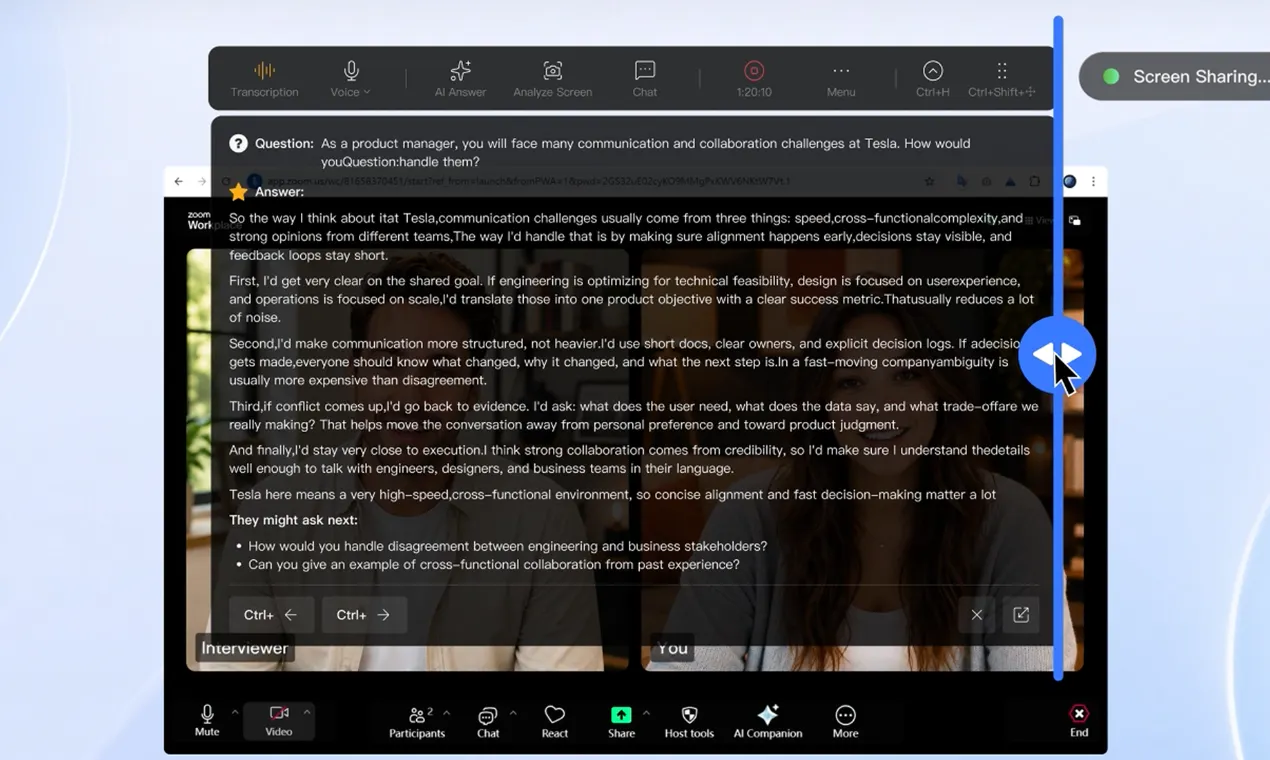Screen dimensions: 1270x760
Task: Open the browser three-dot menu
Action: coord(1093,181)
